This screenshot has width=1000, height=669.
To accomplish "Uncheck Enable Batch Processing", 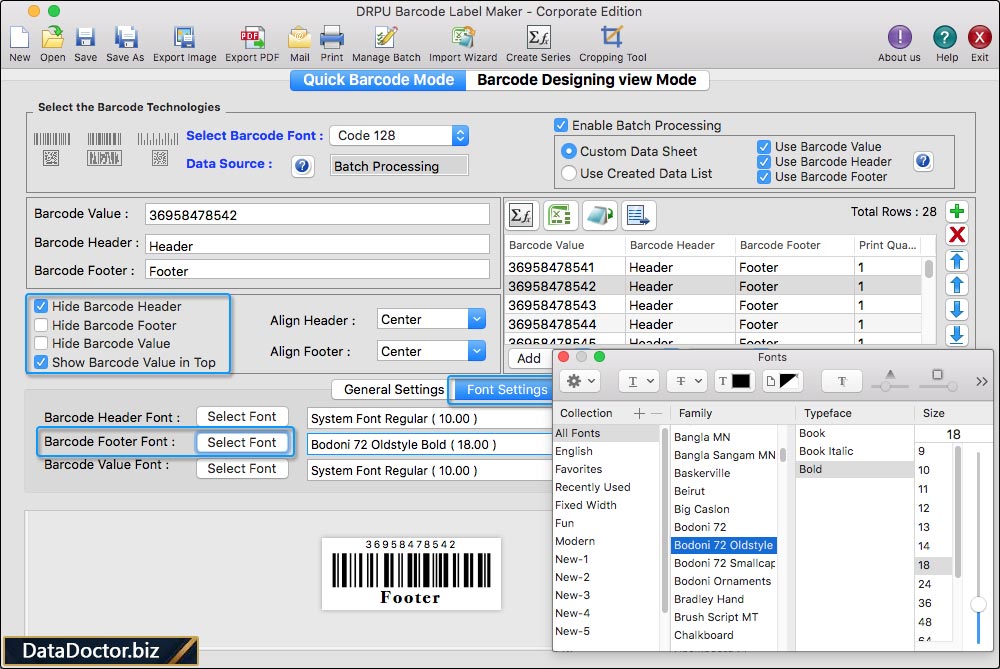I will (x=561, y=125).
